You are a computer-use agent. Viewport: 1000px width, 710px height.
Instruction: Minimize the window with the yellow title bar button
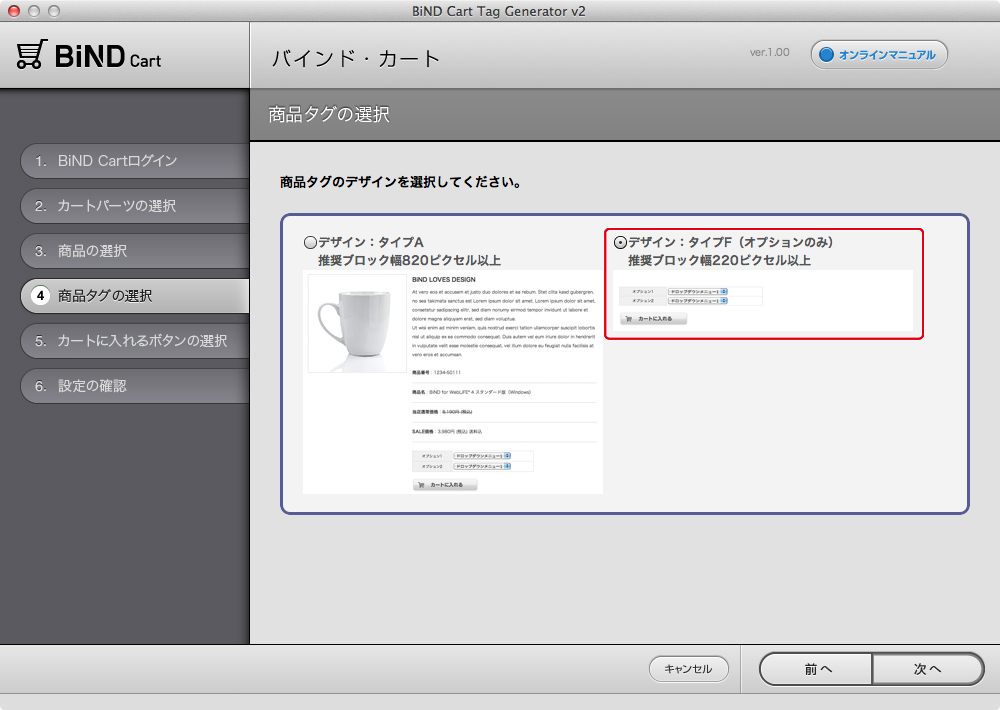pos(34,11)
